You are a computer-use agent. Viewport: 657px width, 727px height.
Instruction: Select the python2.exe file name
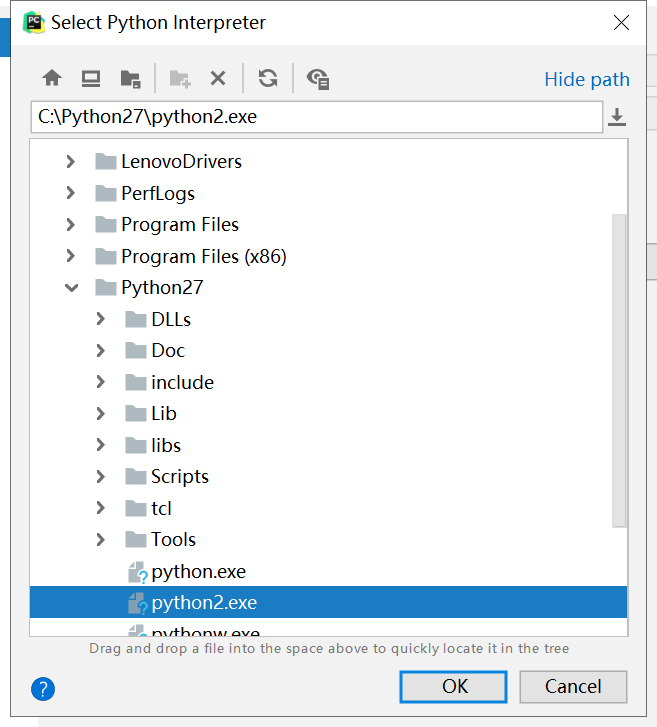coord(204,603)
